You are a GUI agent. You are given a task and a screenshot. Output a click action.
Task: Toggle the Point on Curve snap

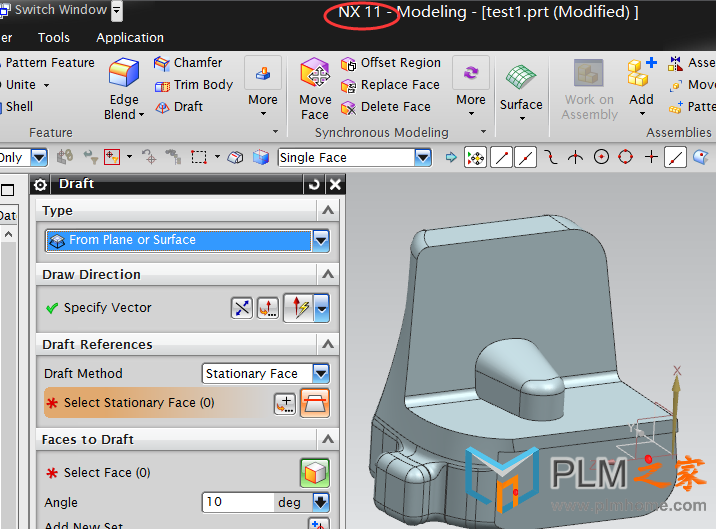point(676,158)
